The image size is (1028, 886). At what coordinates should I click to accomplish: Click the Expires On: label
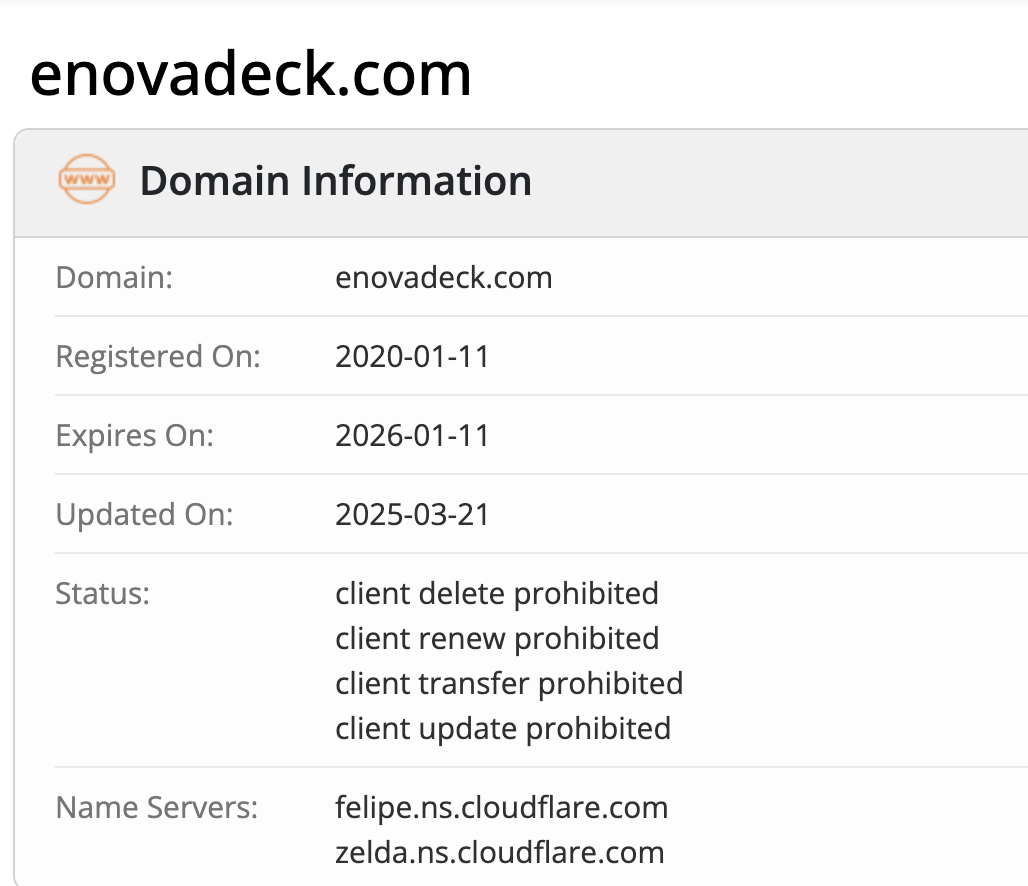(x=134, y=436)
